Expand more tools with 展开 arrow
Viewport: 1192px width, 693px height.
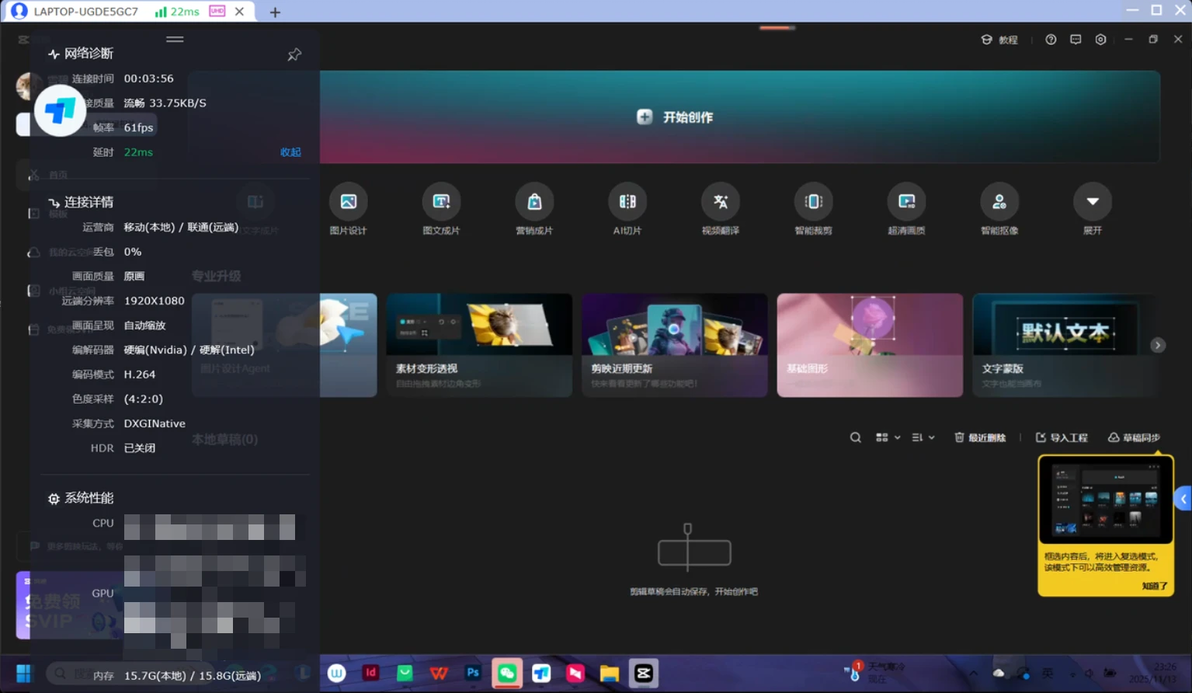point(1092,201)
